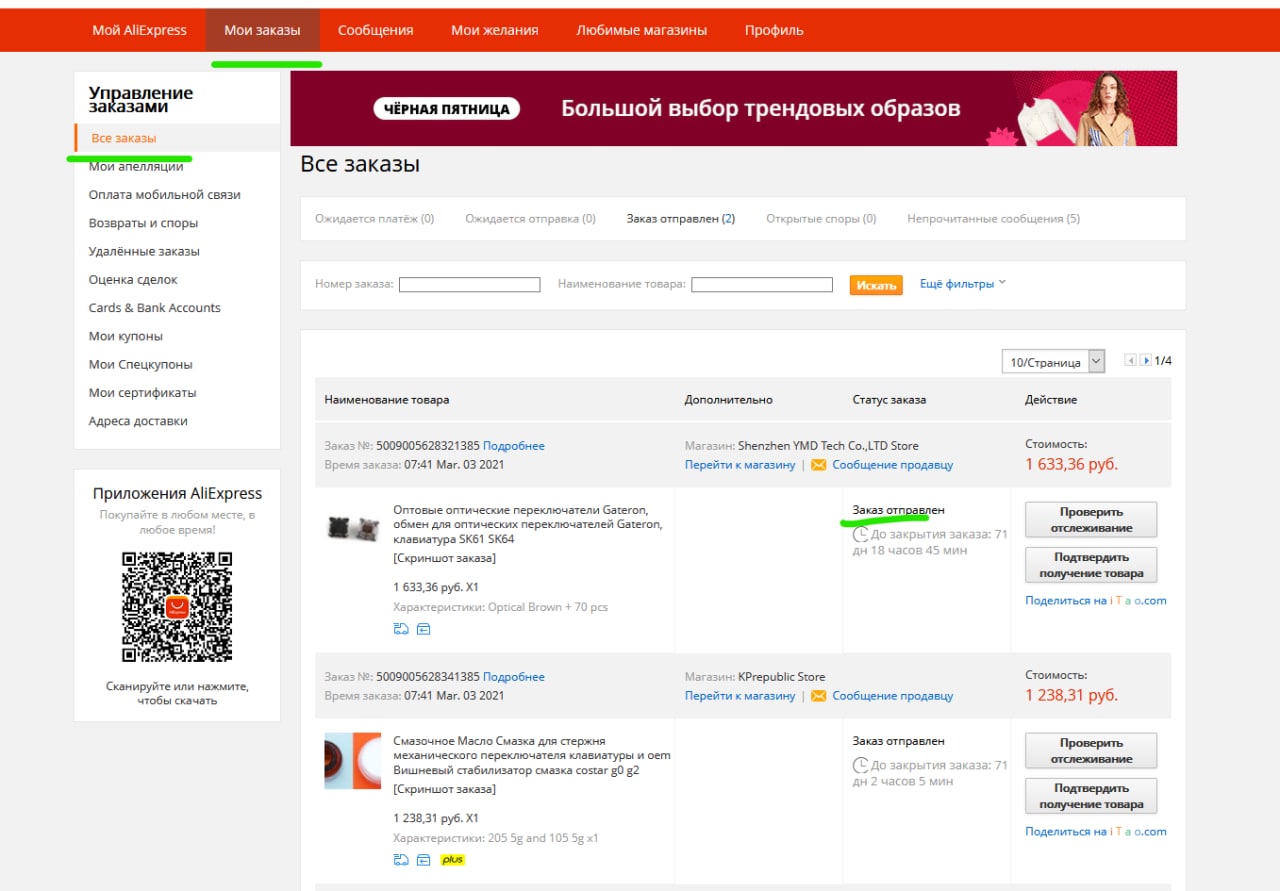
Task: Click return-arrow icon under lubricant order
Action: (x=423, y=860)
